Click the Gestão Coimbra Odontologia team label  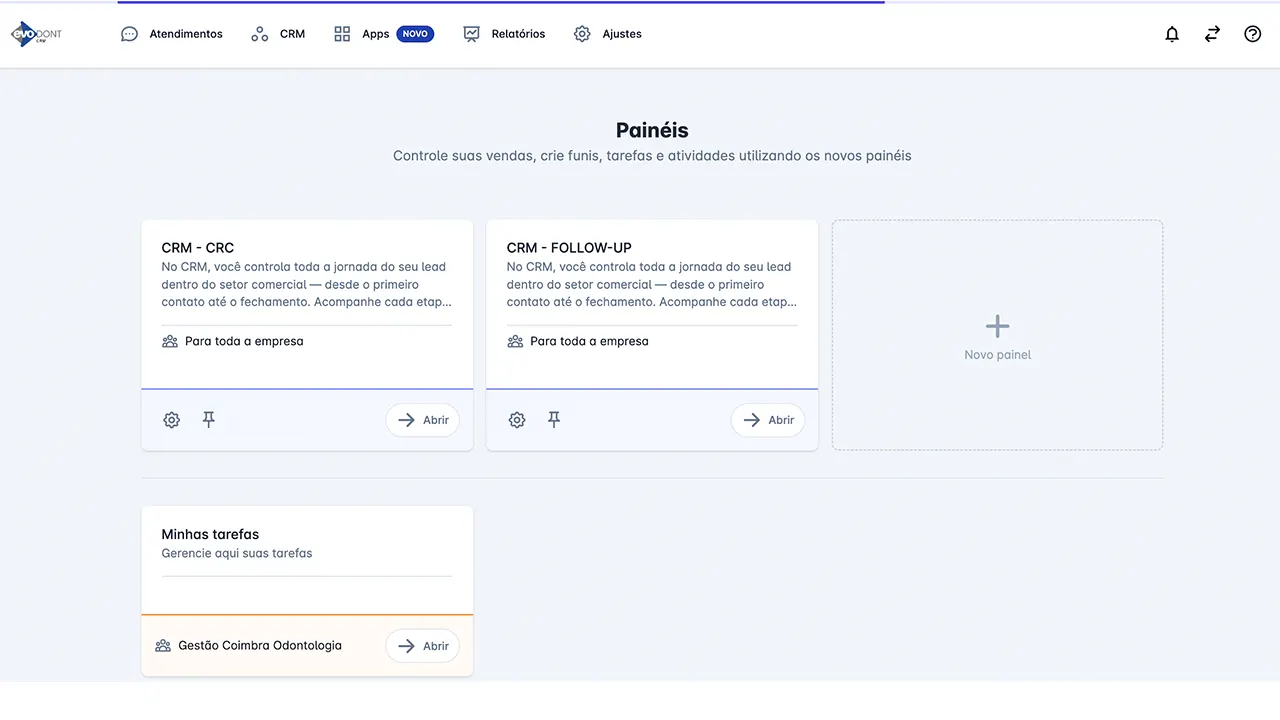coord(259,646)
